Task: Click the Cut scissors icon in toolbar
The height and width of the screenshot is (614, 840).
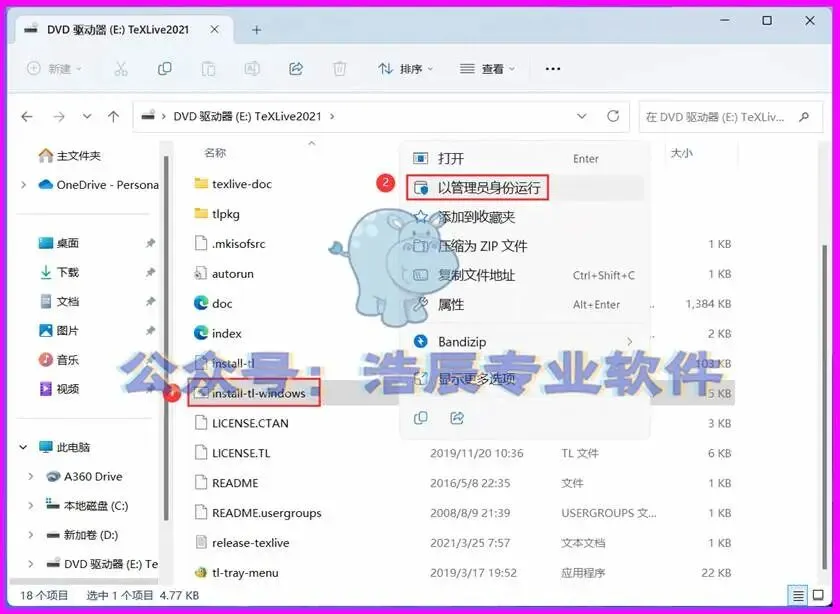Action: coord(121,69)
